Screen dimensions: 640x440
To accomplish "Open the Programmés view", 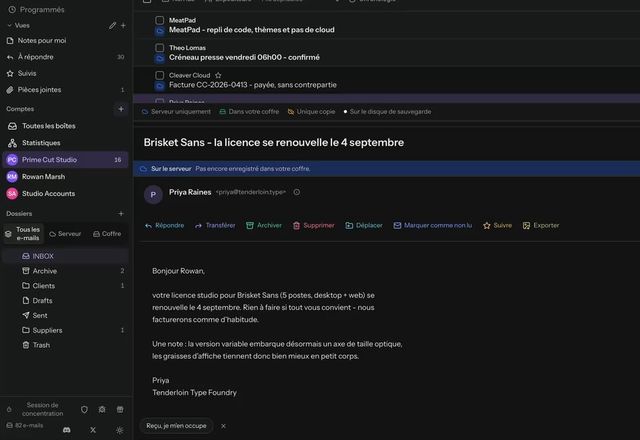I will click(x=36, y=9).
